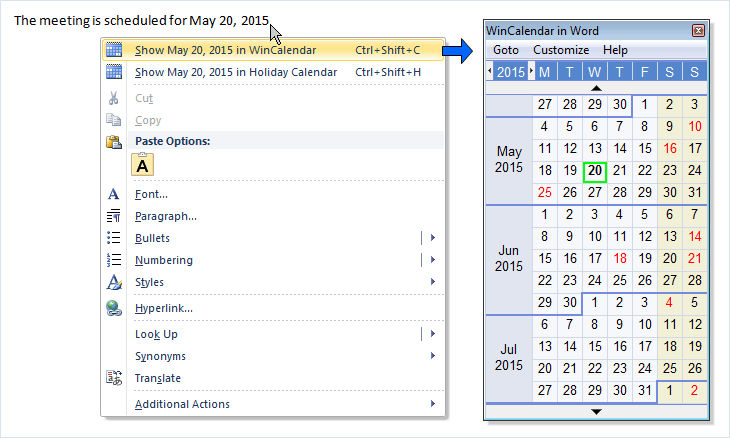Click calendar icon beside Show in WinCalendar
This screenshot has height=438, width=730.
(x=114, y=50)
